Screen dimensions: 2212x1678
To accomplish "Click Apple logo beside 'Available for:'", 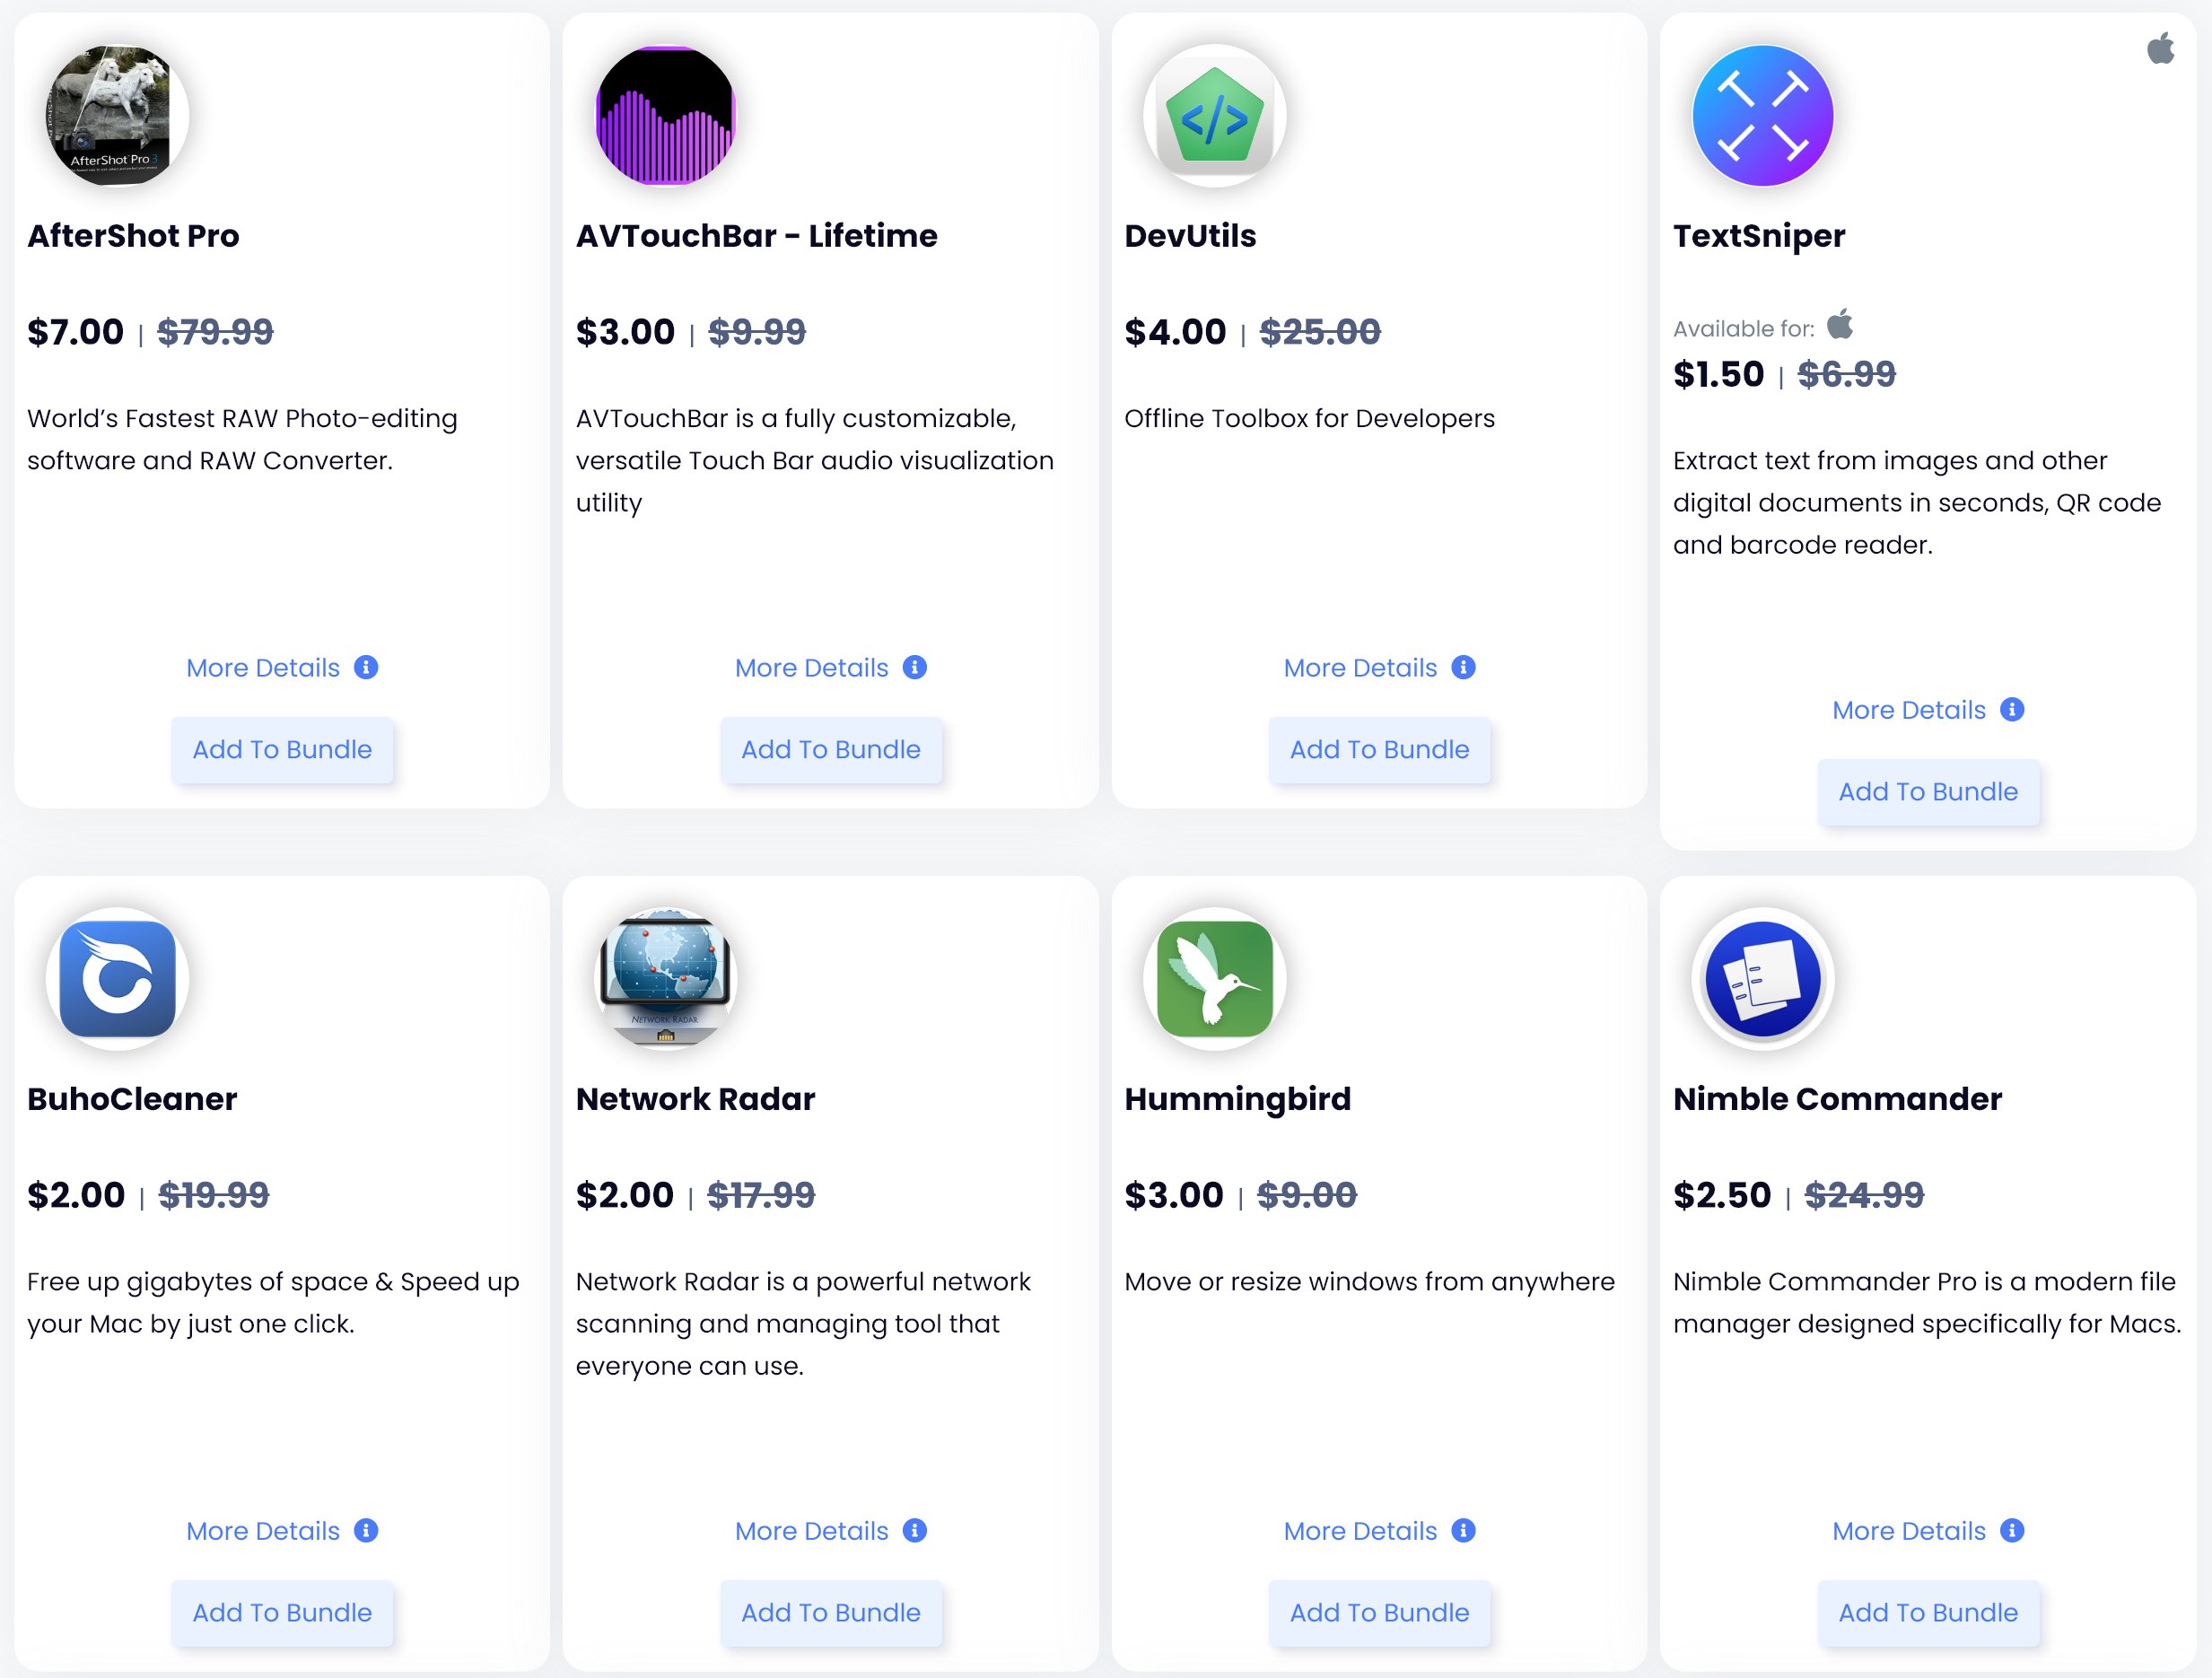I will [x=1840, y=324].
